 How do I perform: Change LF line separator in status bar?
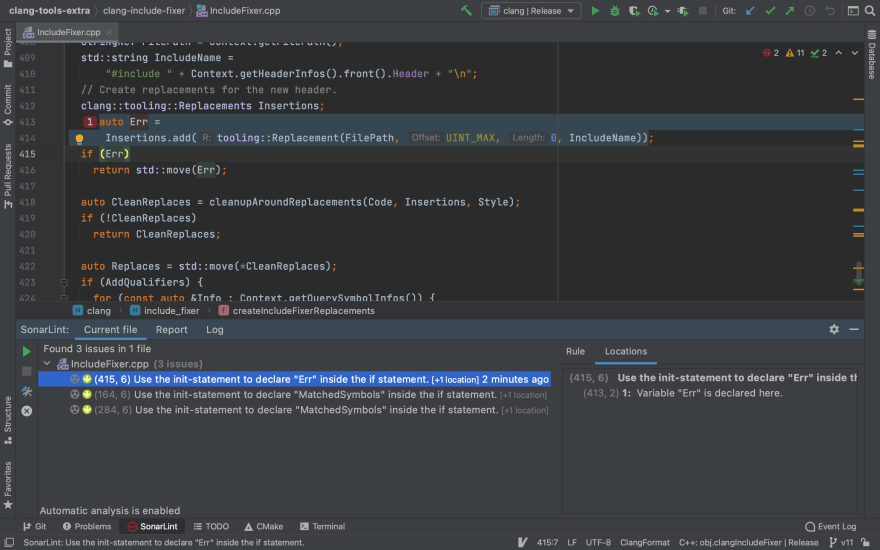572,543
